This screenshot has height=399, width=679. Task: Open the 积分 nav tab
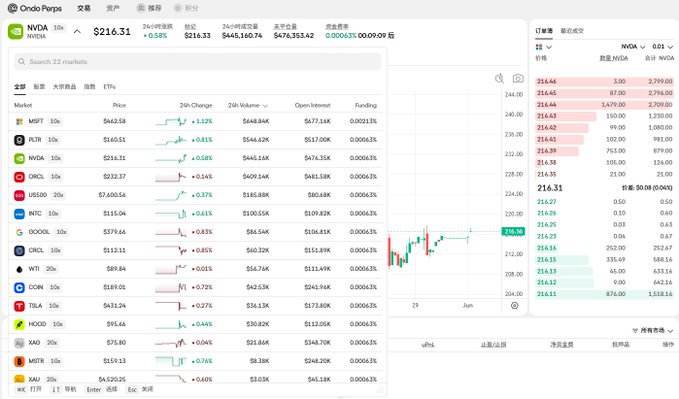point(187,8)
